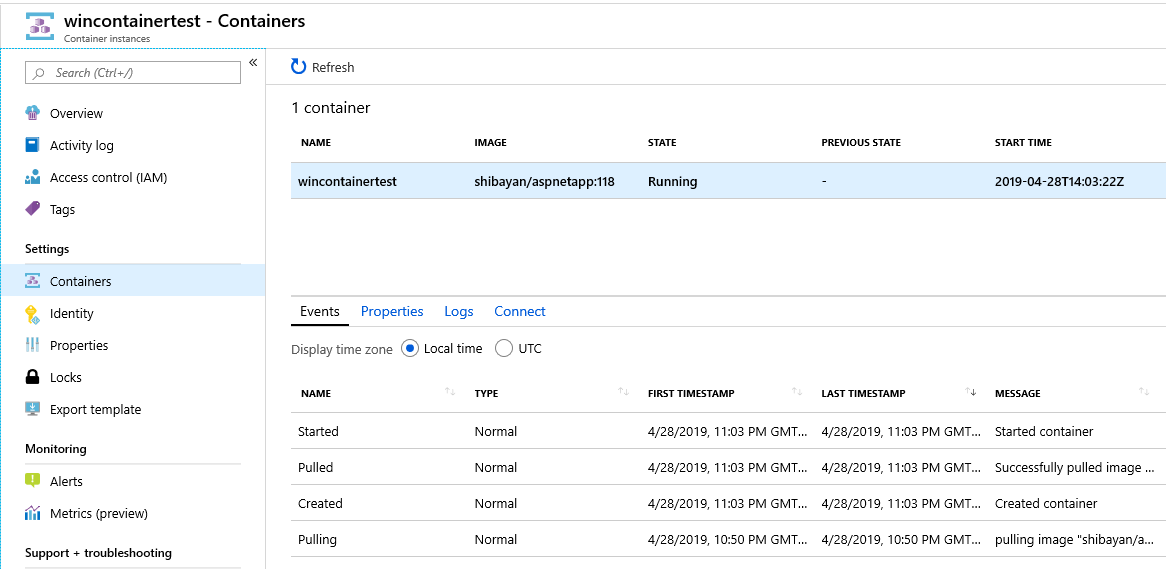Click the Tags icon in sidebar

pos(33,209)
